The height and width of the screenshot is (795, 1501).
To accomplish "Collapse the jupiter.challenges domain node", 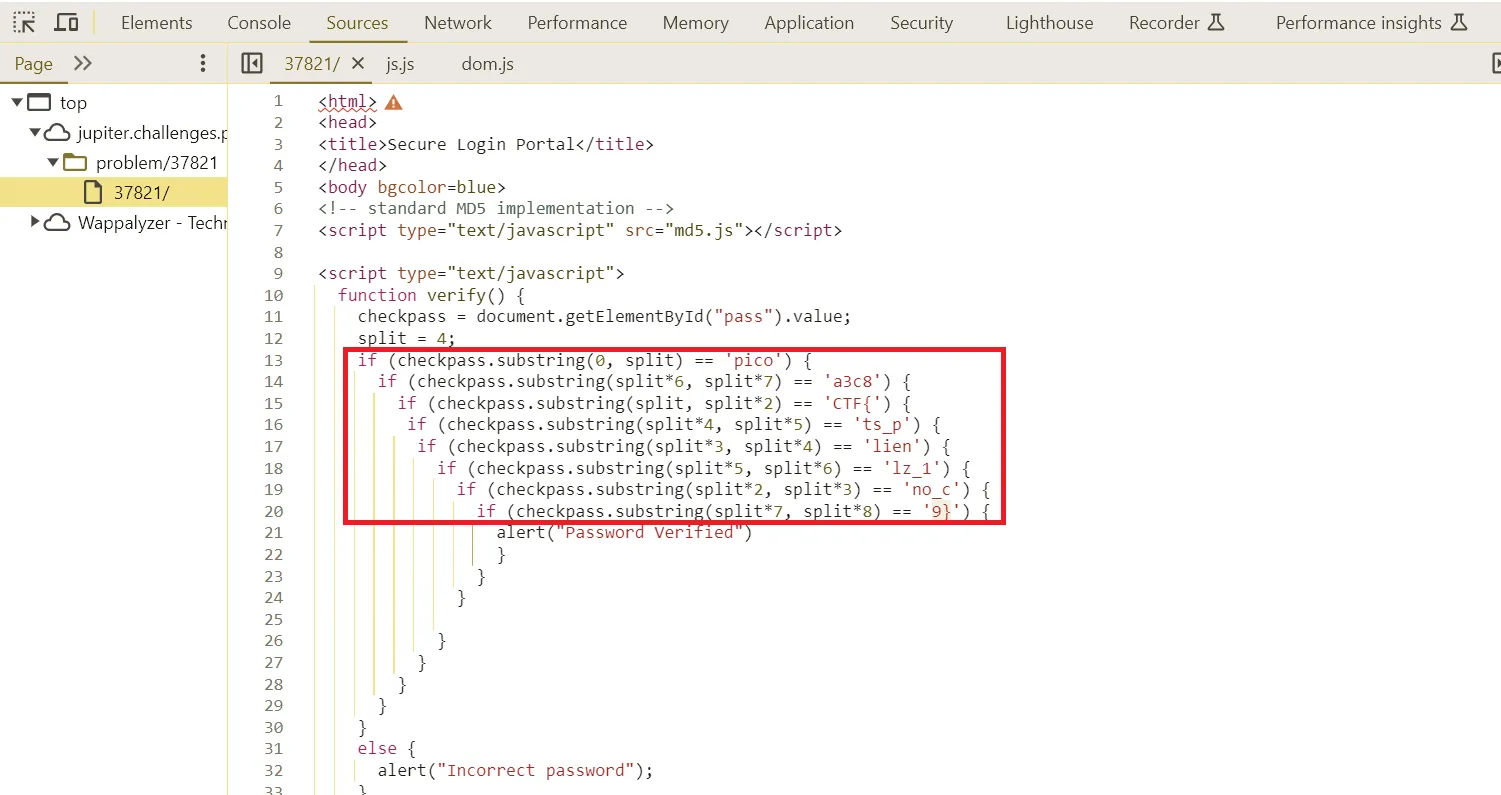I will [35, 132].
